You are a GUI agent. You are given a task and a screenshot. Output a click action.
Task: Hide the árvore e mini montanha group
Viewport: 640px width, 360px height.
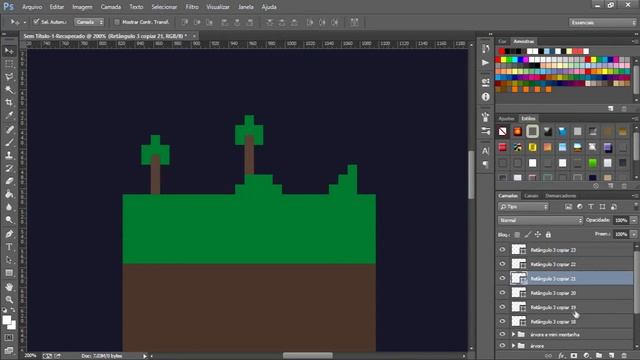click(x=502, y=334)
